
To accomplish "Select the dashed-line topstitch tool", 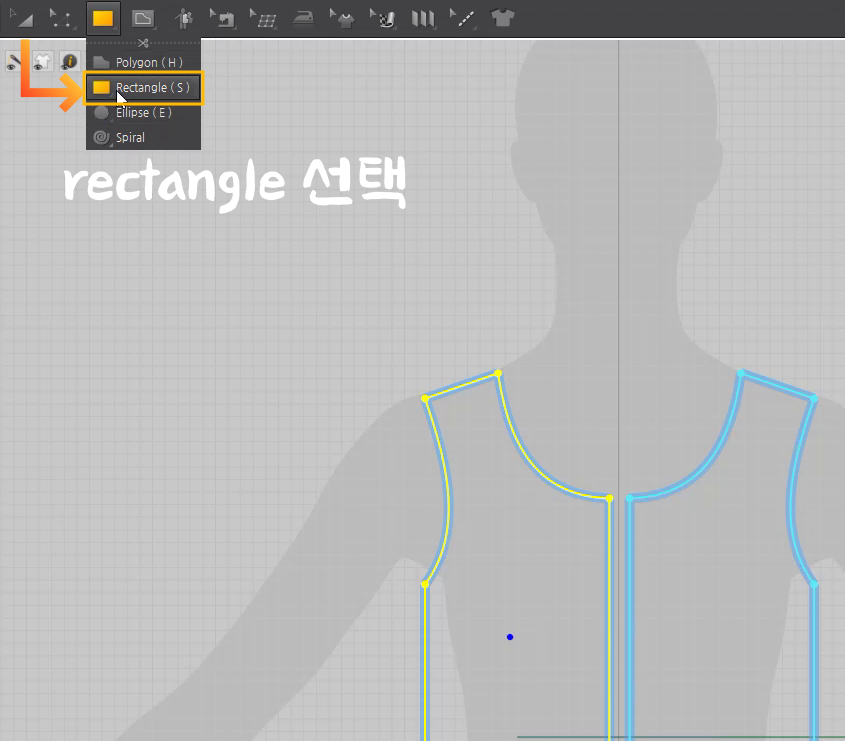I will click(x=462, y=19).
